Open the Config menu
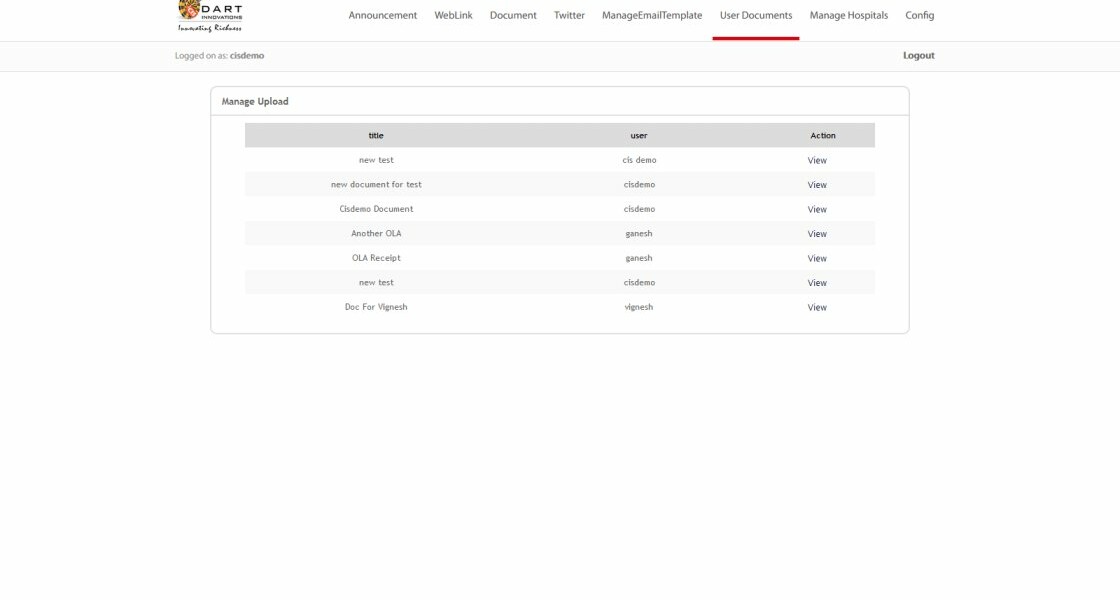The height and width of the screenshot is (600, 1120). tap(919, 15)
